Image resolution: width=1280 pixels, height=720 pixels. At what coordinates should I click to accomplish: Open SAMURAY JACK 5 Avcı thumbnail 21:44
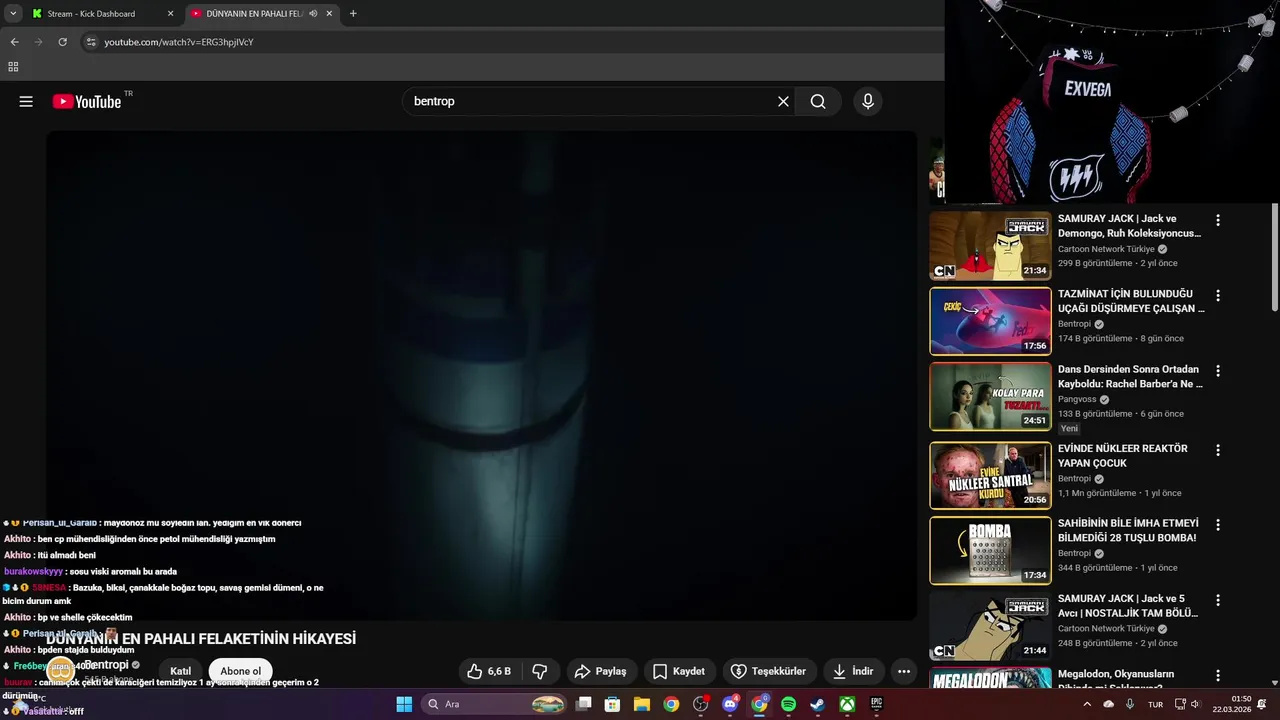pos(990,625)
